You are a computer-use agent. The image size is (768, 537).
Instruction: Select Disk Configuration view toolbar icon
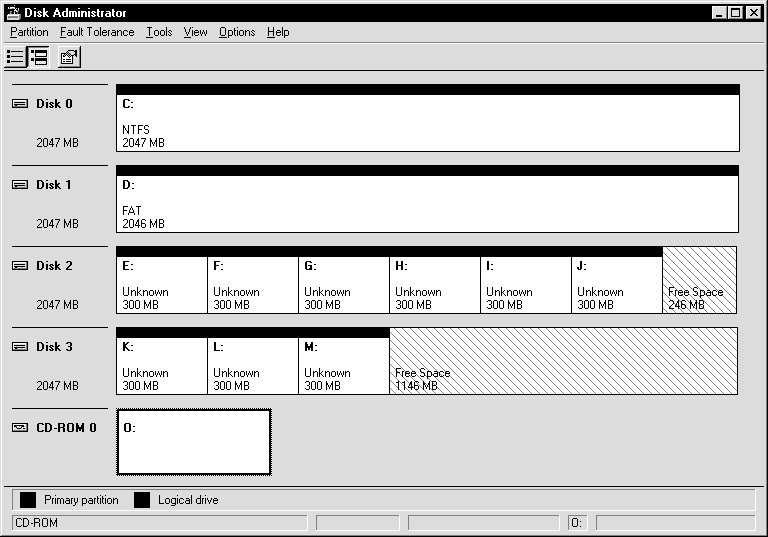coord(39,57)
